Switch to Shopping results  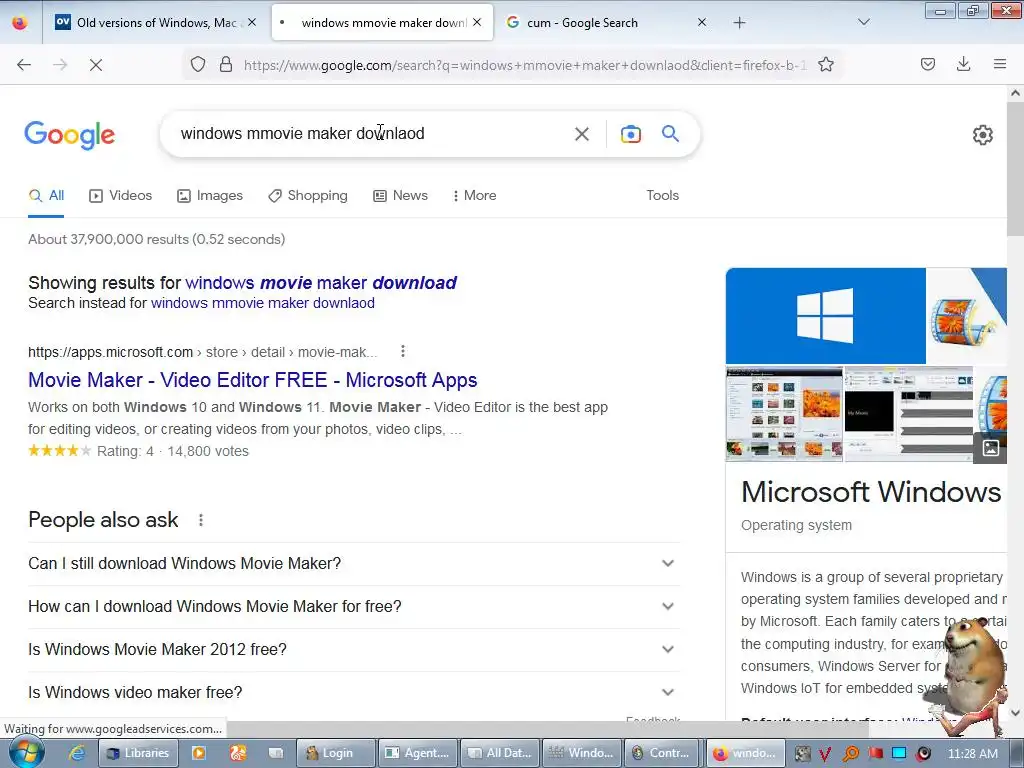[308, 195]
